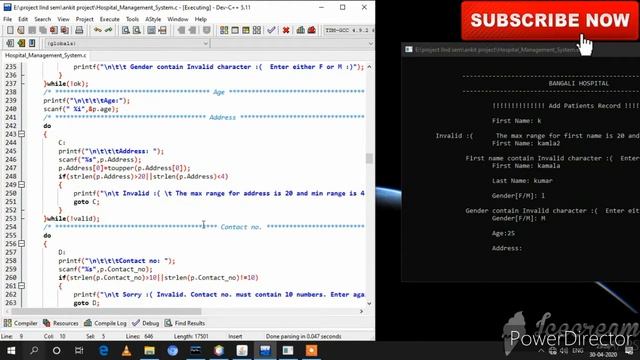The height and width of the screenshot is (360, 640).
Task: Click the Rebuild All toolbar icon
Action: pyautogui.click(x=257, y=30)
